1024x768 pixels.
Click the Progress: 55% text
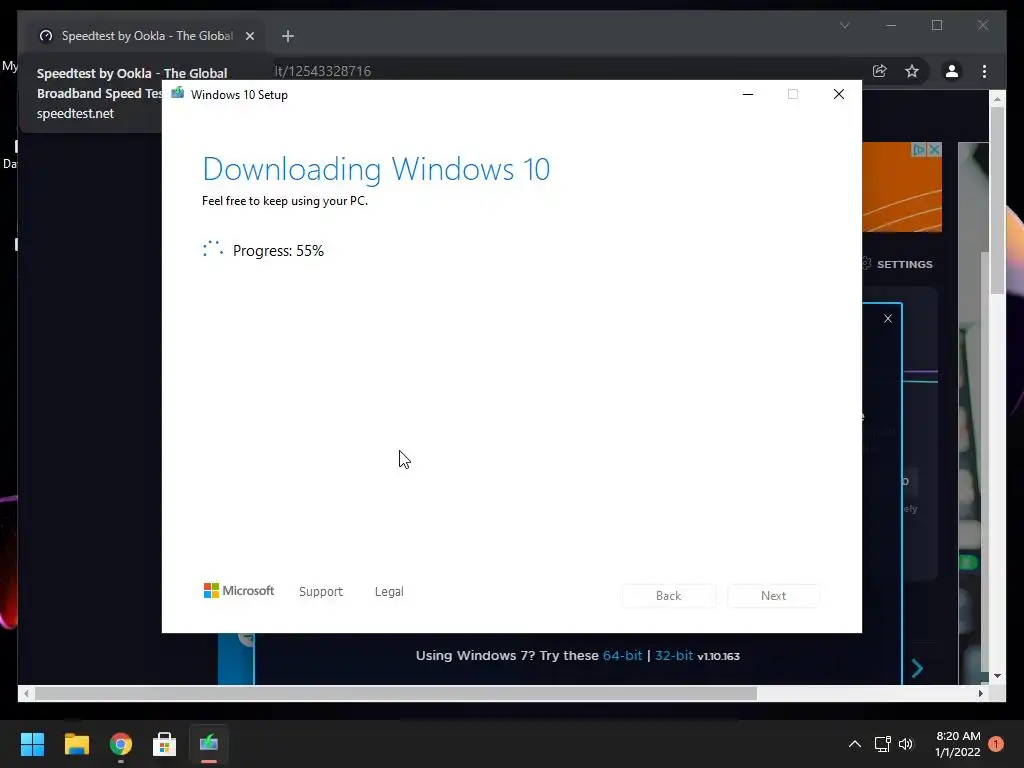click(x=278, y=251)
